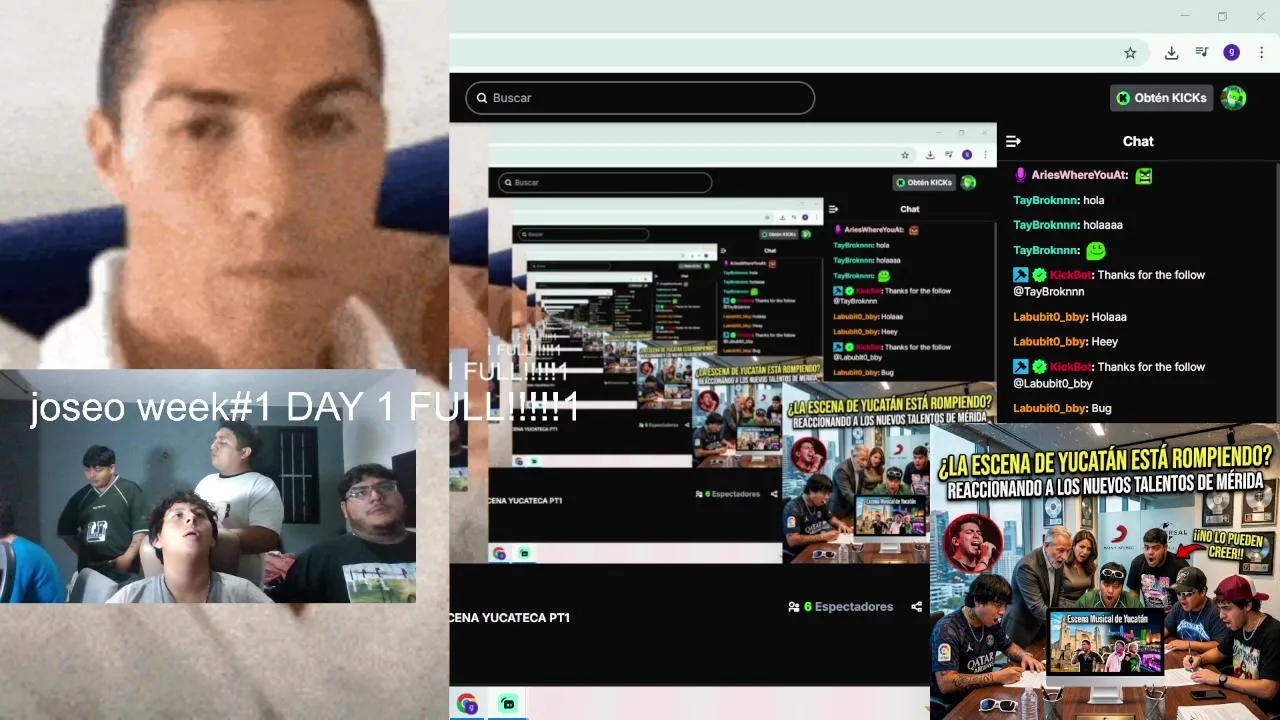The width and height of the screenshot is (1280, 720).
Task: Open Labubit0_bby's name on the 'Holaaa' message
Action: point(1050,317)
